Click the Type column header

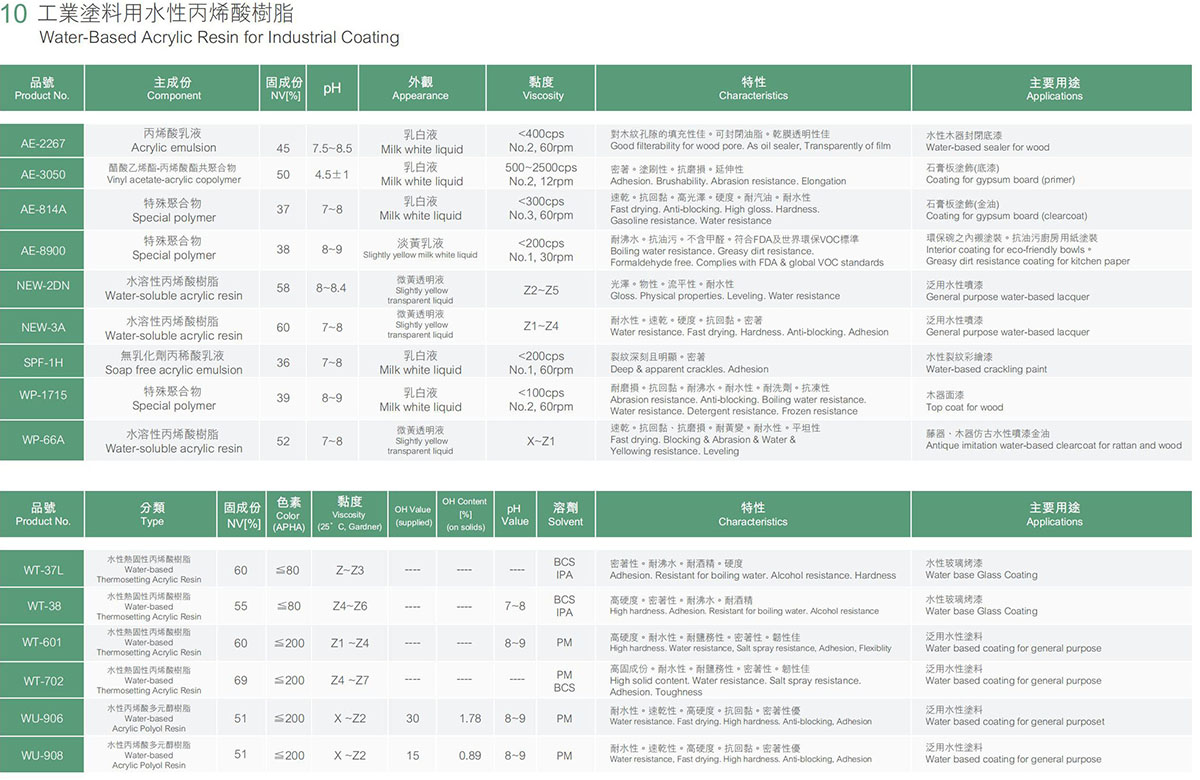click(x=152, y=514)
